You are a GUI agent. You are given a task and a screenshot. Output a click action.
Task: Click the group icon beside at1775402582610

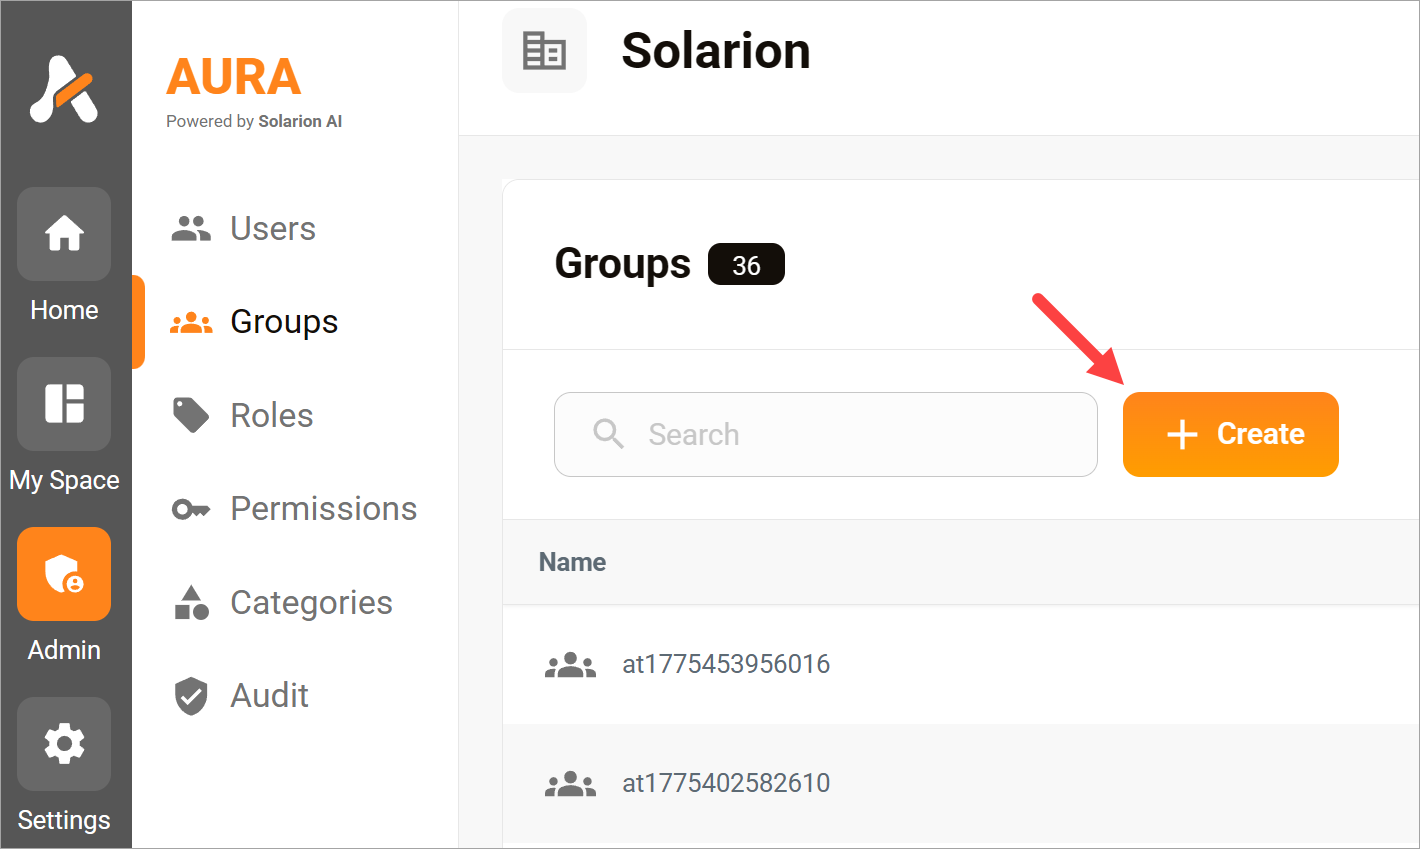coord(570,783)
